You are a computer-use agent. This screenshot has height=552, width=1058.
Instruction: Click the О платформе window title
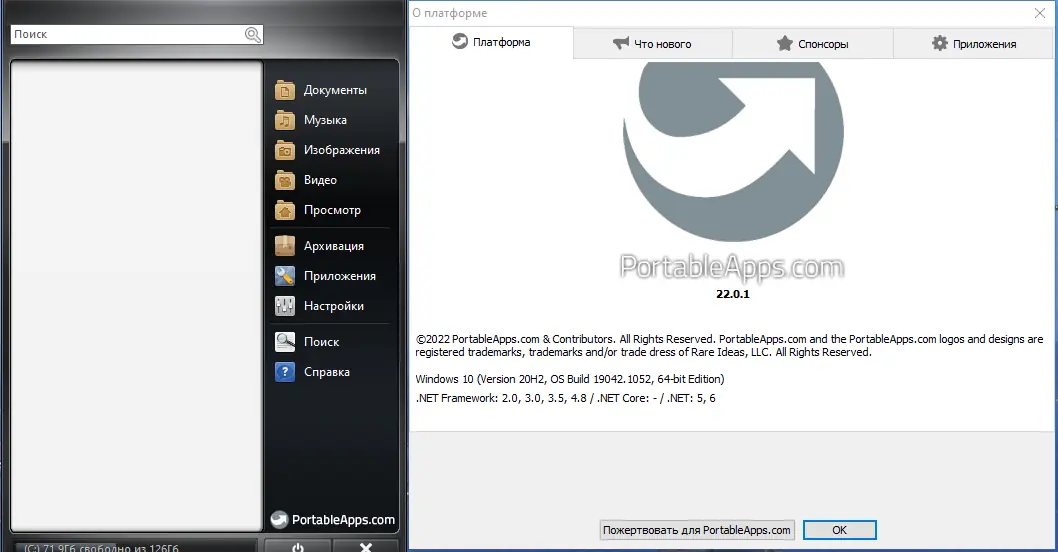(x=450, y=13)
